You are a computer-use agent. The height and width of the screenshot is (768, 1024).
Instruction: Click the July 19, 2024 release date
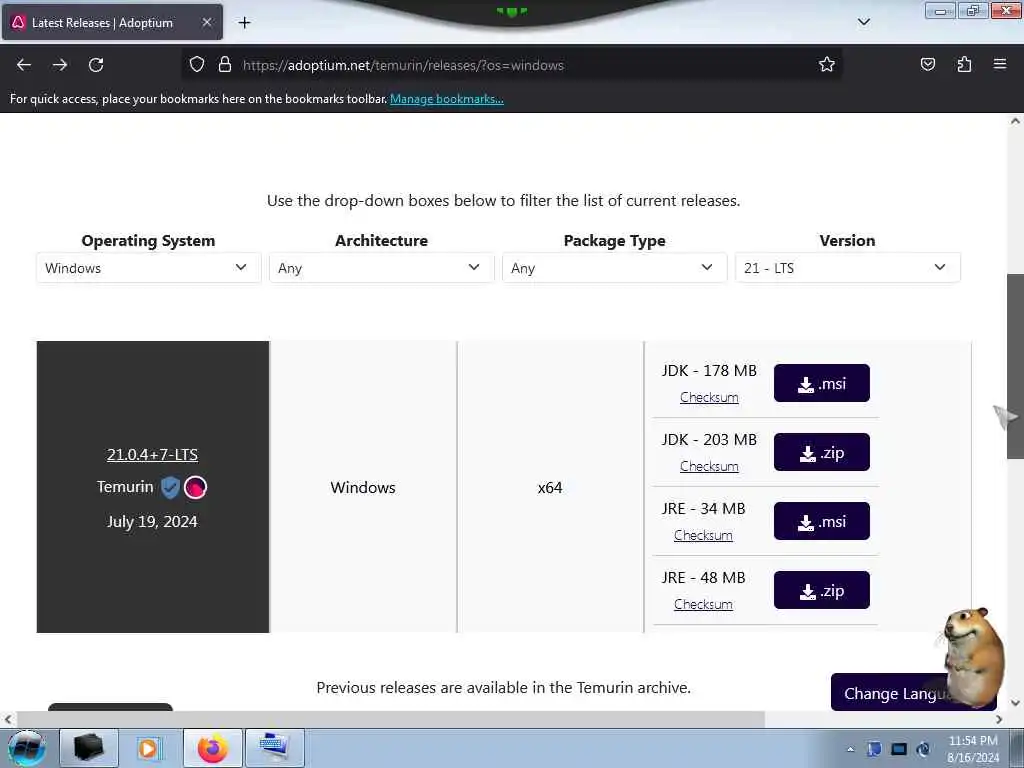(152, 522)
